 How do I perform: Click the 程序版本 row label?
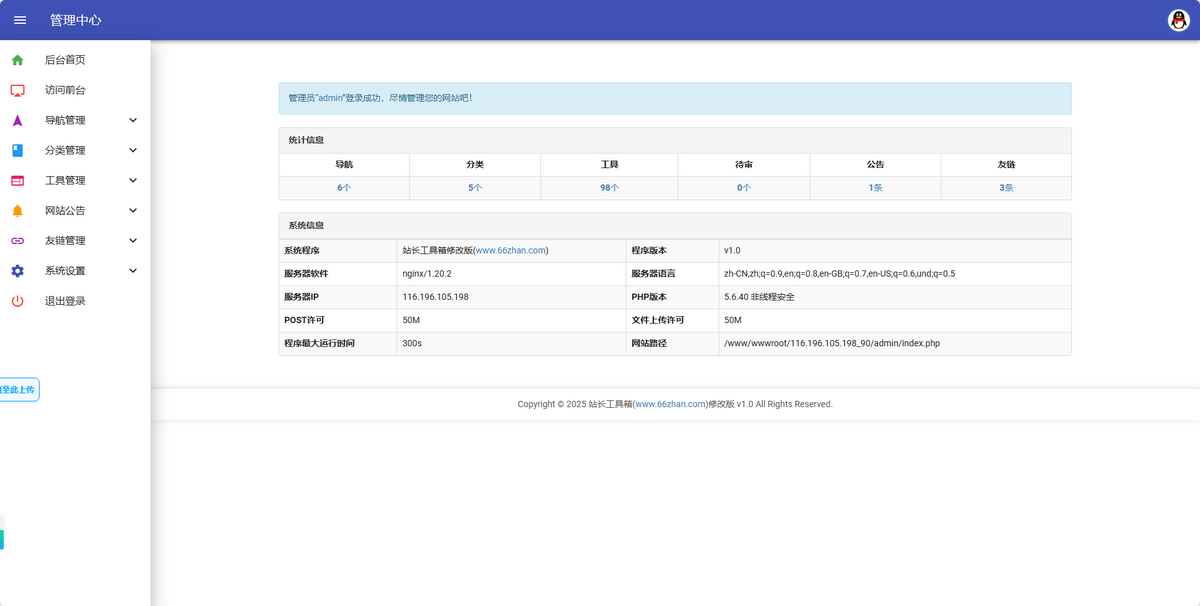(649, 250)
